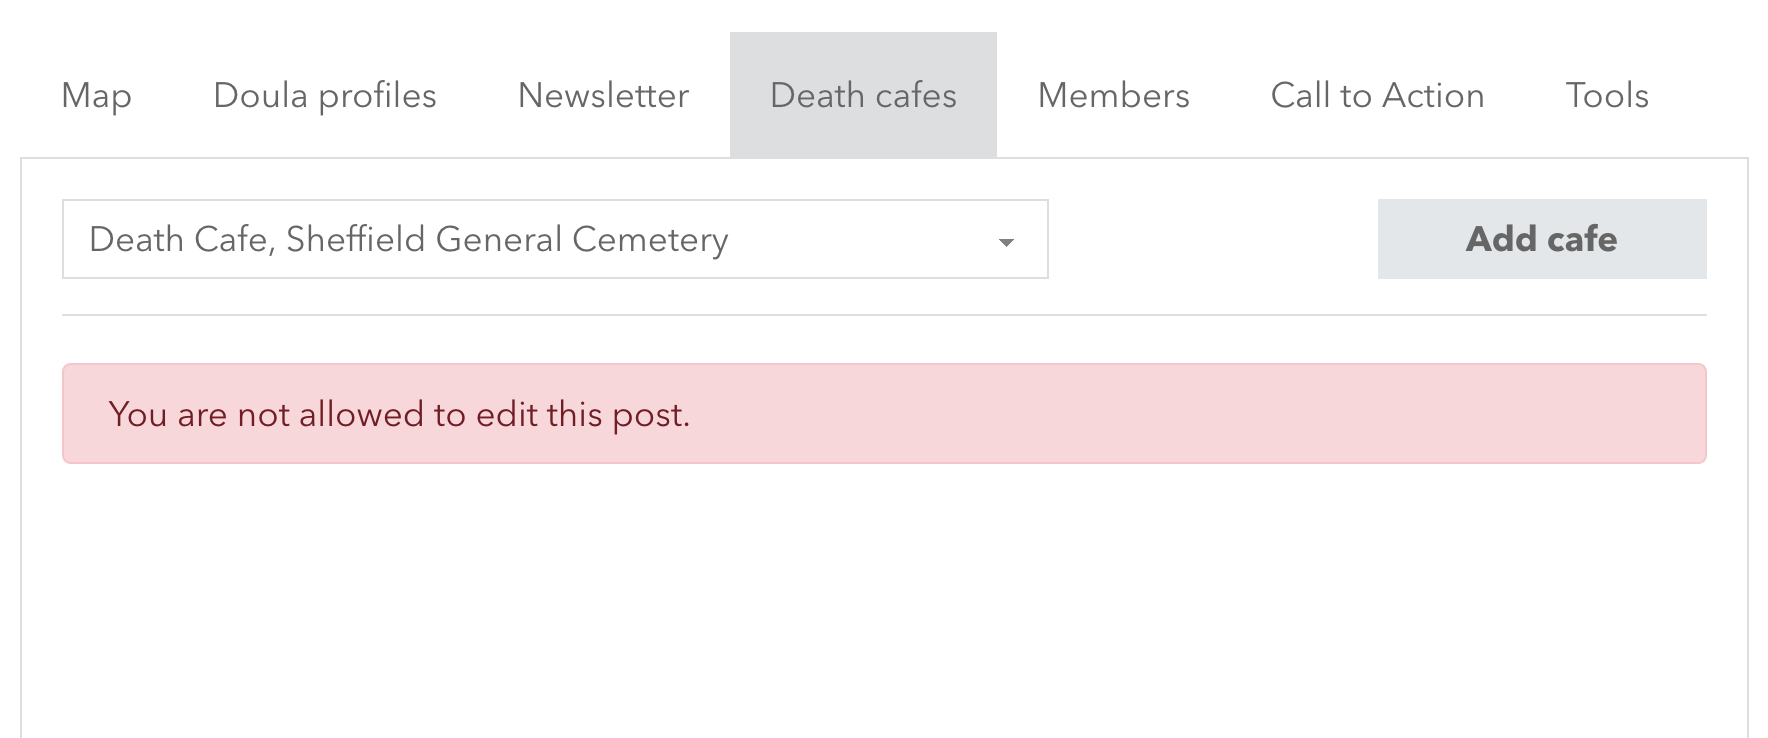Switch to the Doula profiles tab
Image resolution: width=1768 pixels, height=738 pixels.
click(325, 96)
